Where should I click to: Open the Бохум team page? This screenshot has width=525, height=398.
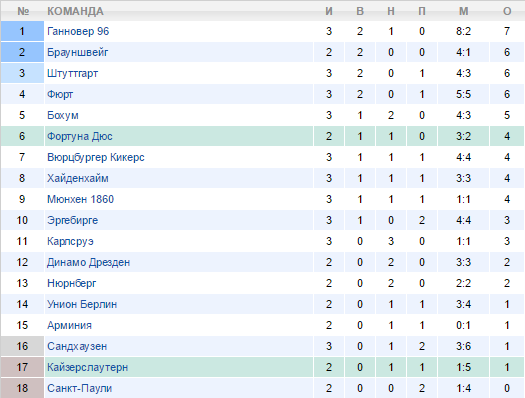tap(63, 115)
